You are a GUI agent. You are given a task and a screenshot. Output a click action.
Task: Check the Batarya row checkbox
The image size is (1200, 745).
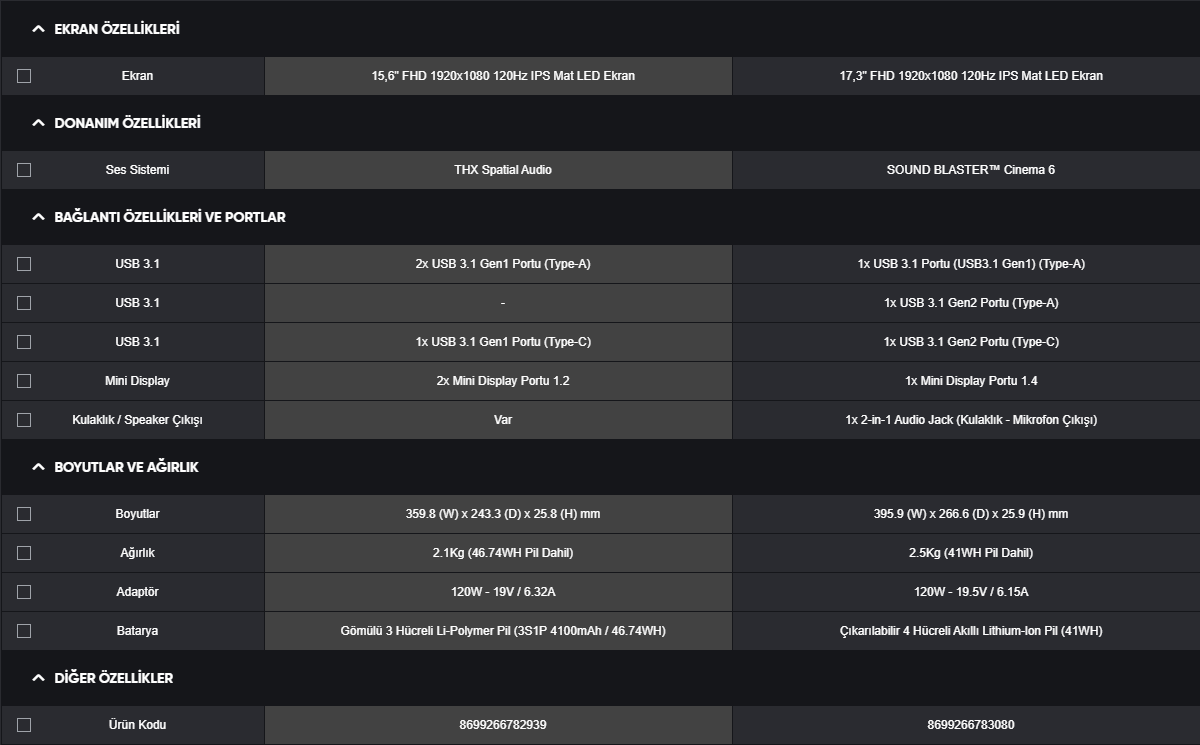(x=24, y=631)
